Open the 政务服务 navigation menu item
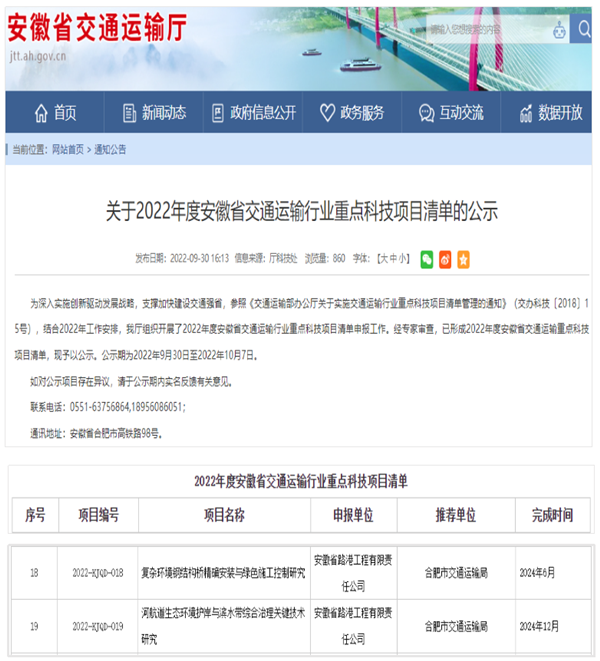600x661 pixels. point(352,113)
